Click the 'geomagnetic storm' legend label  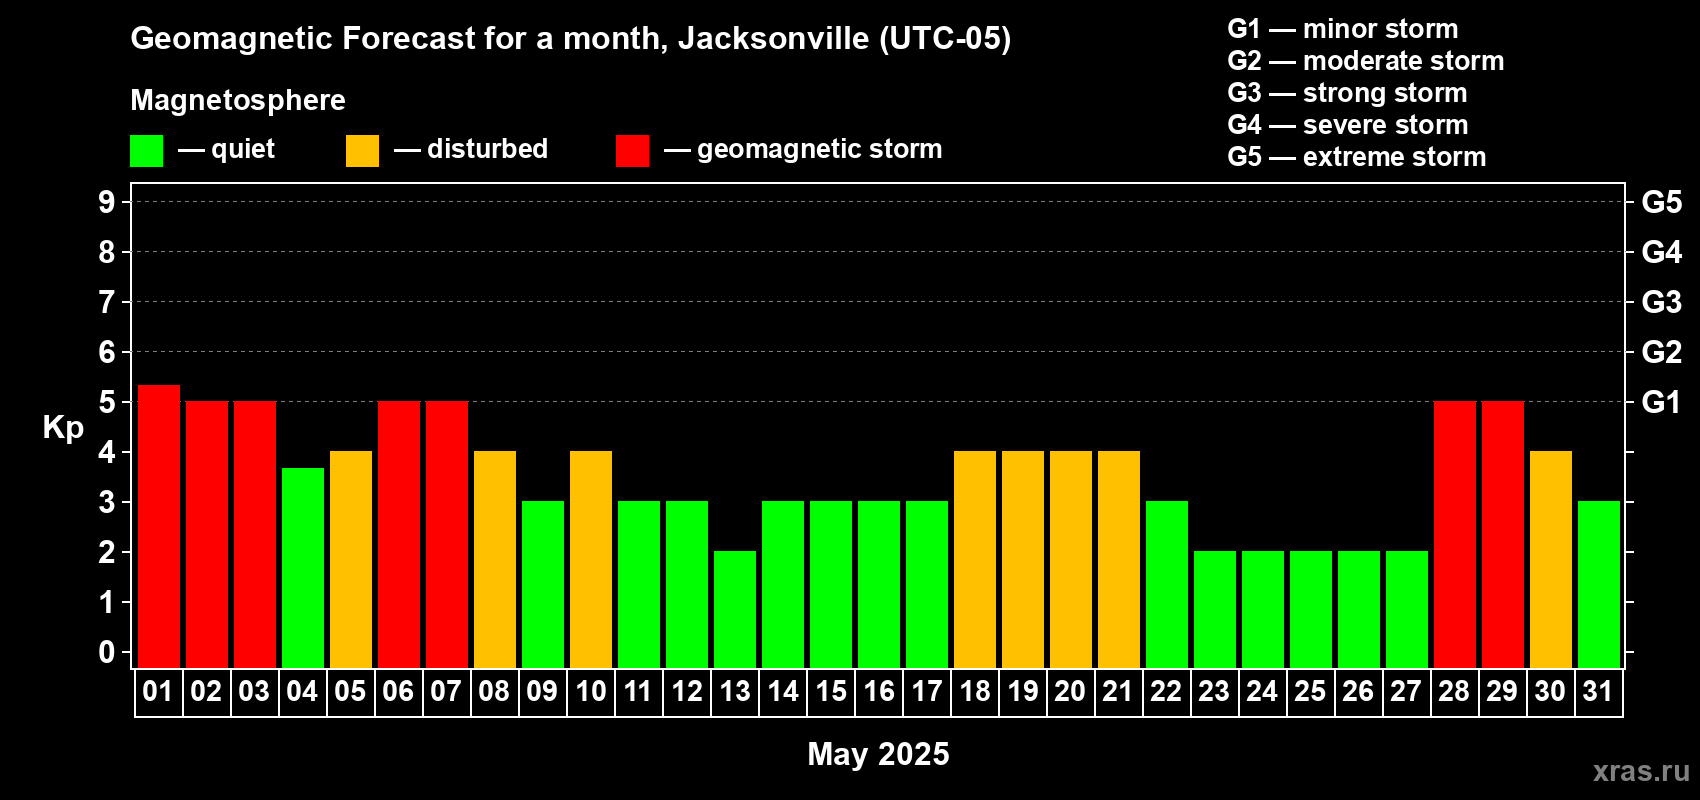819,149
